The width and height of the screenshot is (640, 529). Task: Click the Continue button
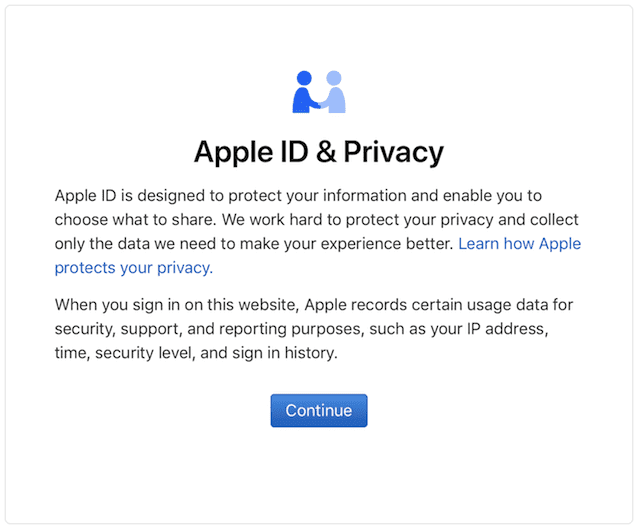(318, 411)
